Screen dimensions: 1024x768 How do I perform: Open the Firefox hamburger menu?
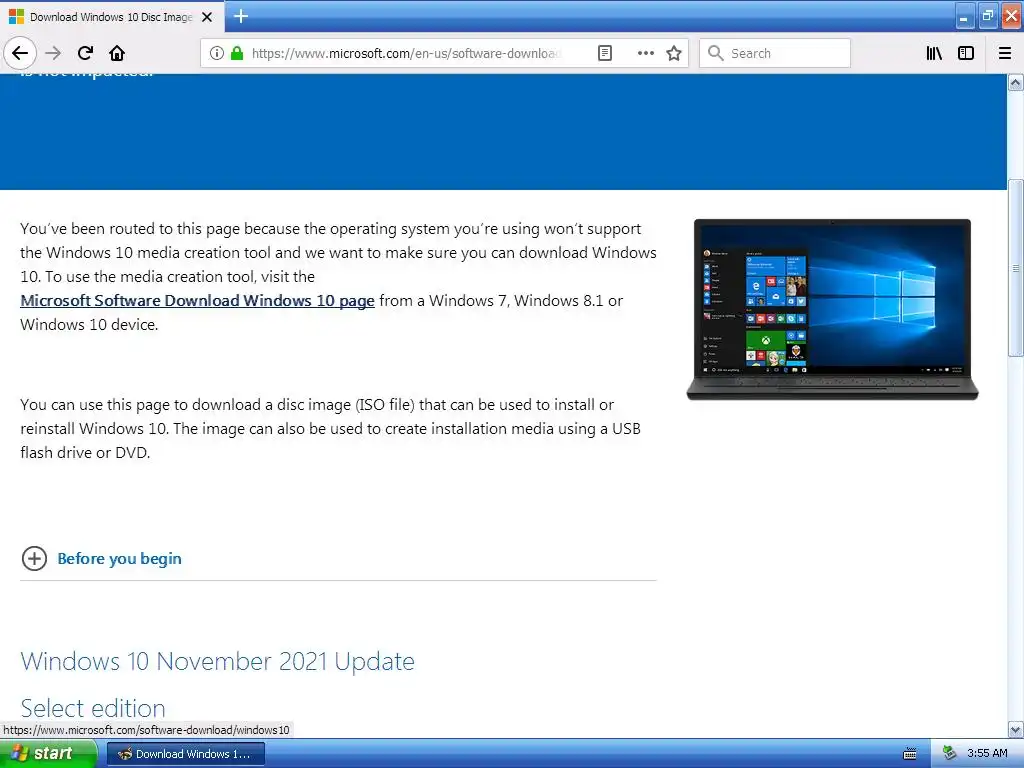(1005, 54)
